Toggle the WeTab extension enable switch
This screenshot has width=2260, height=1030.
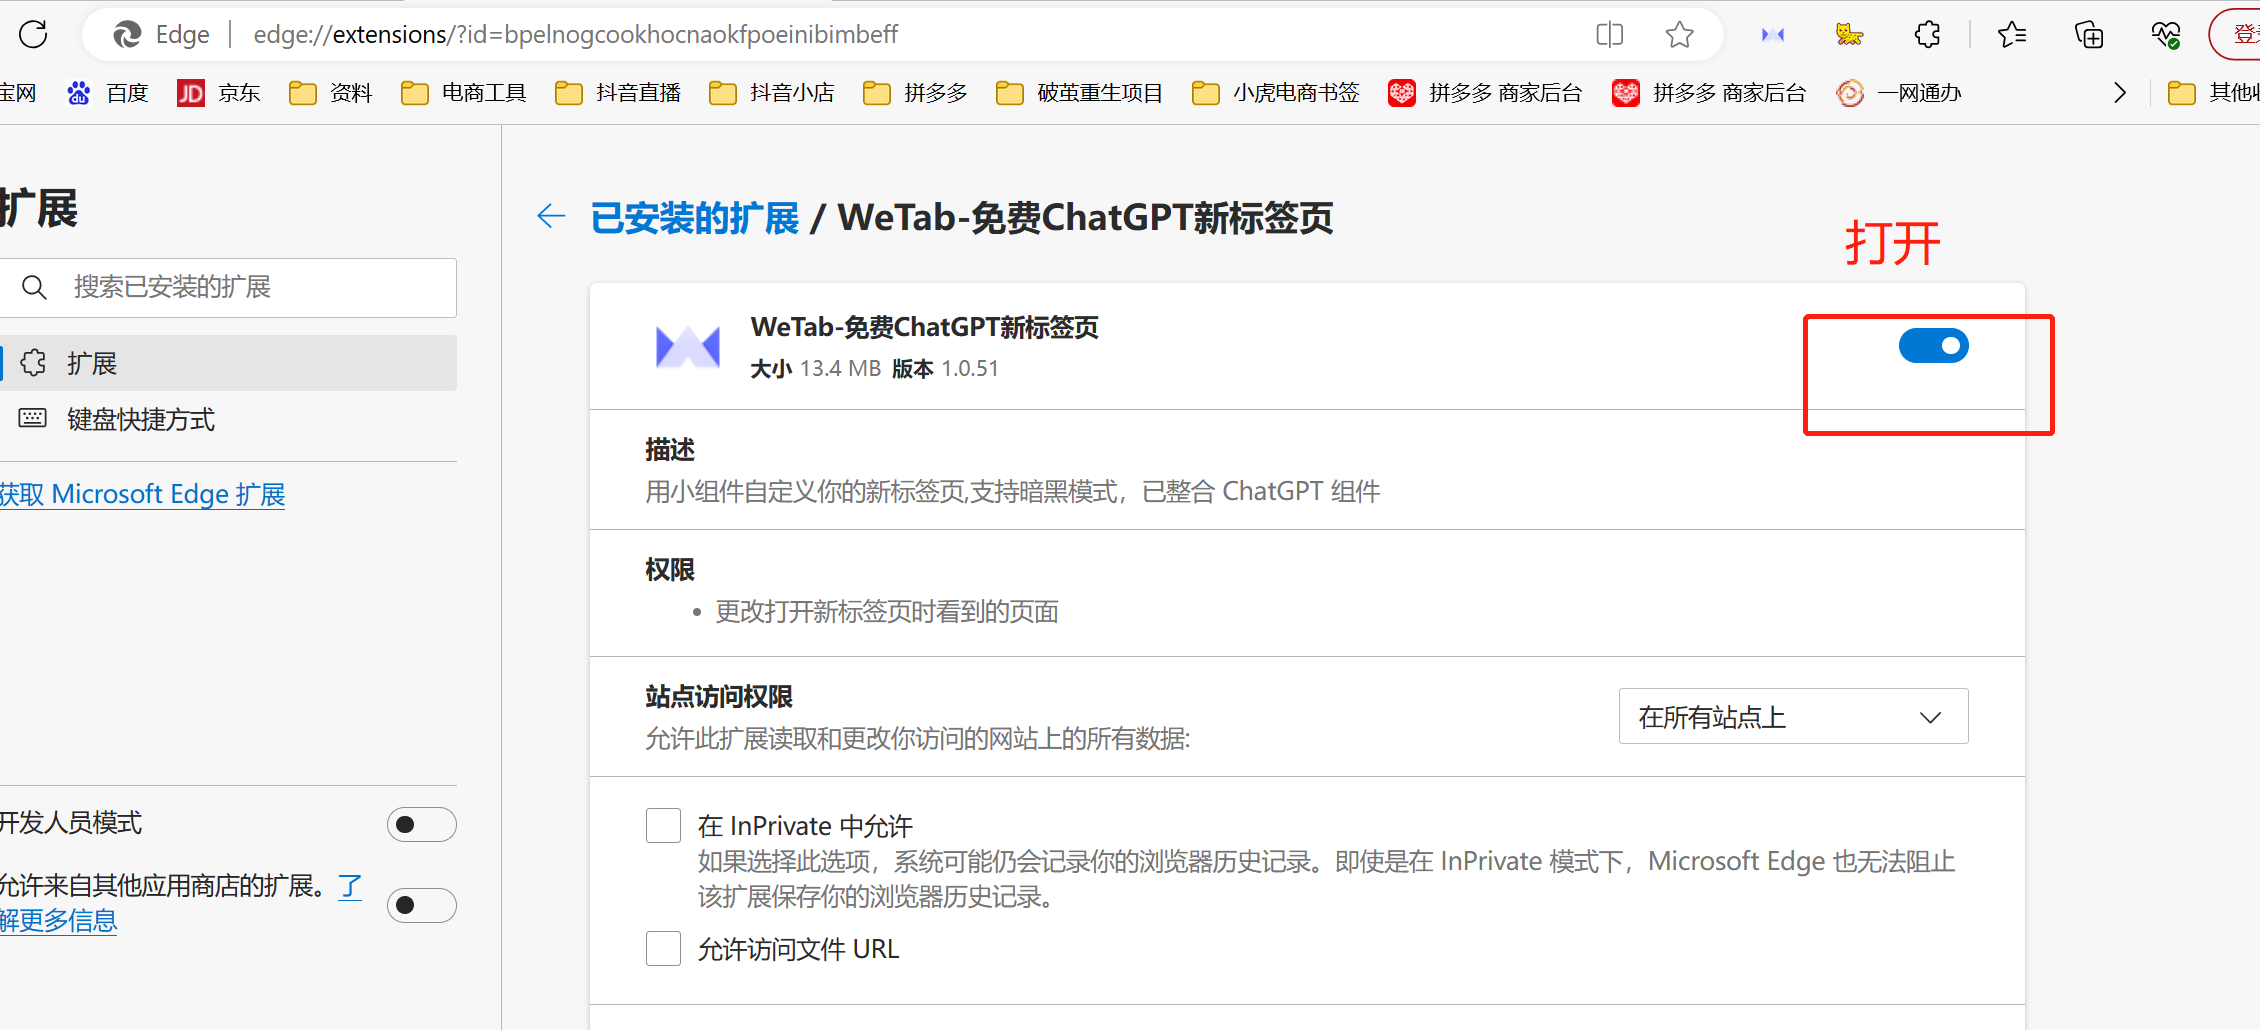(1933, 346)
